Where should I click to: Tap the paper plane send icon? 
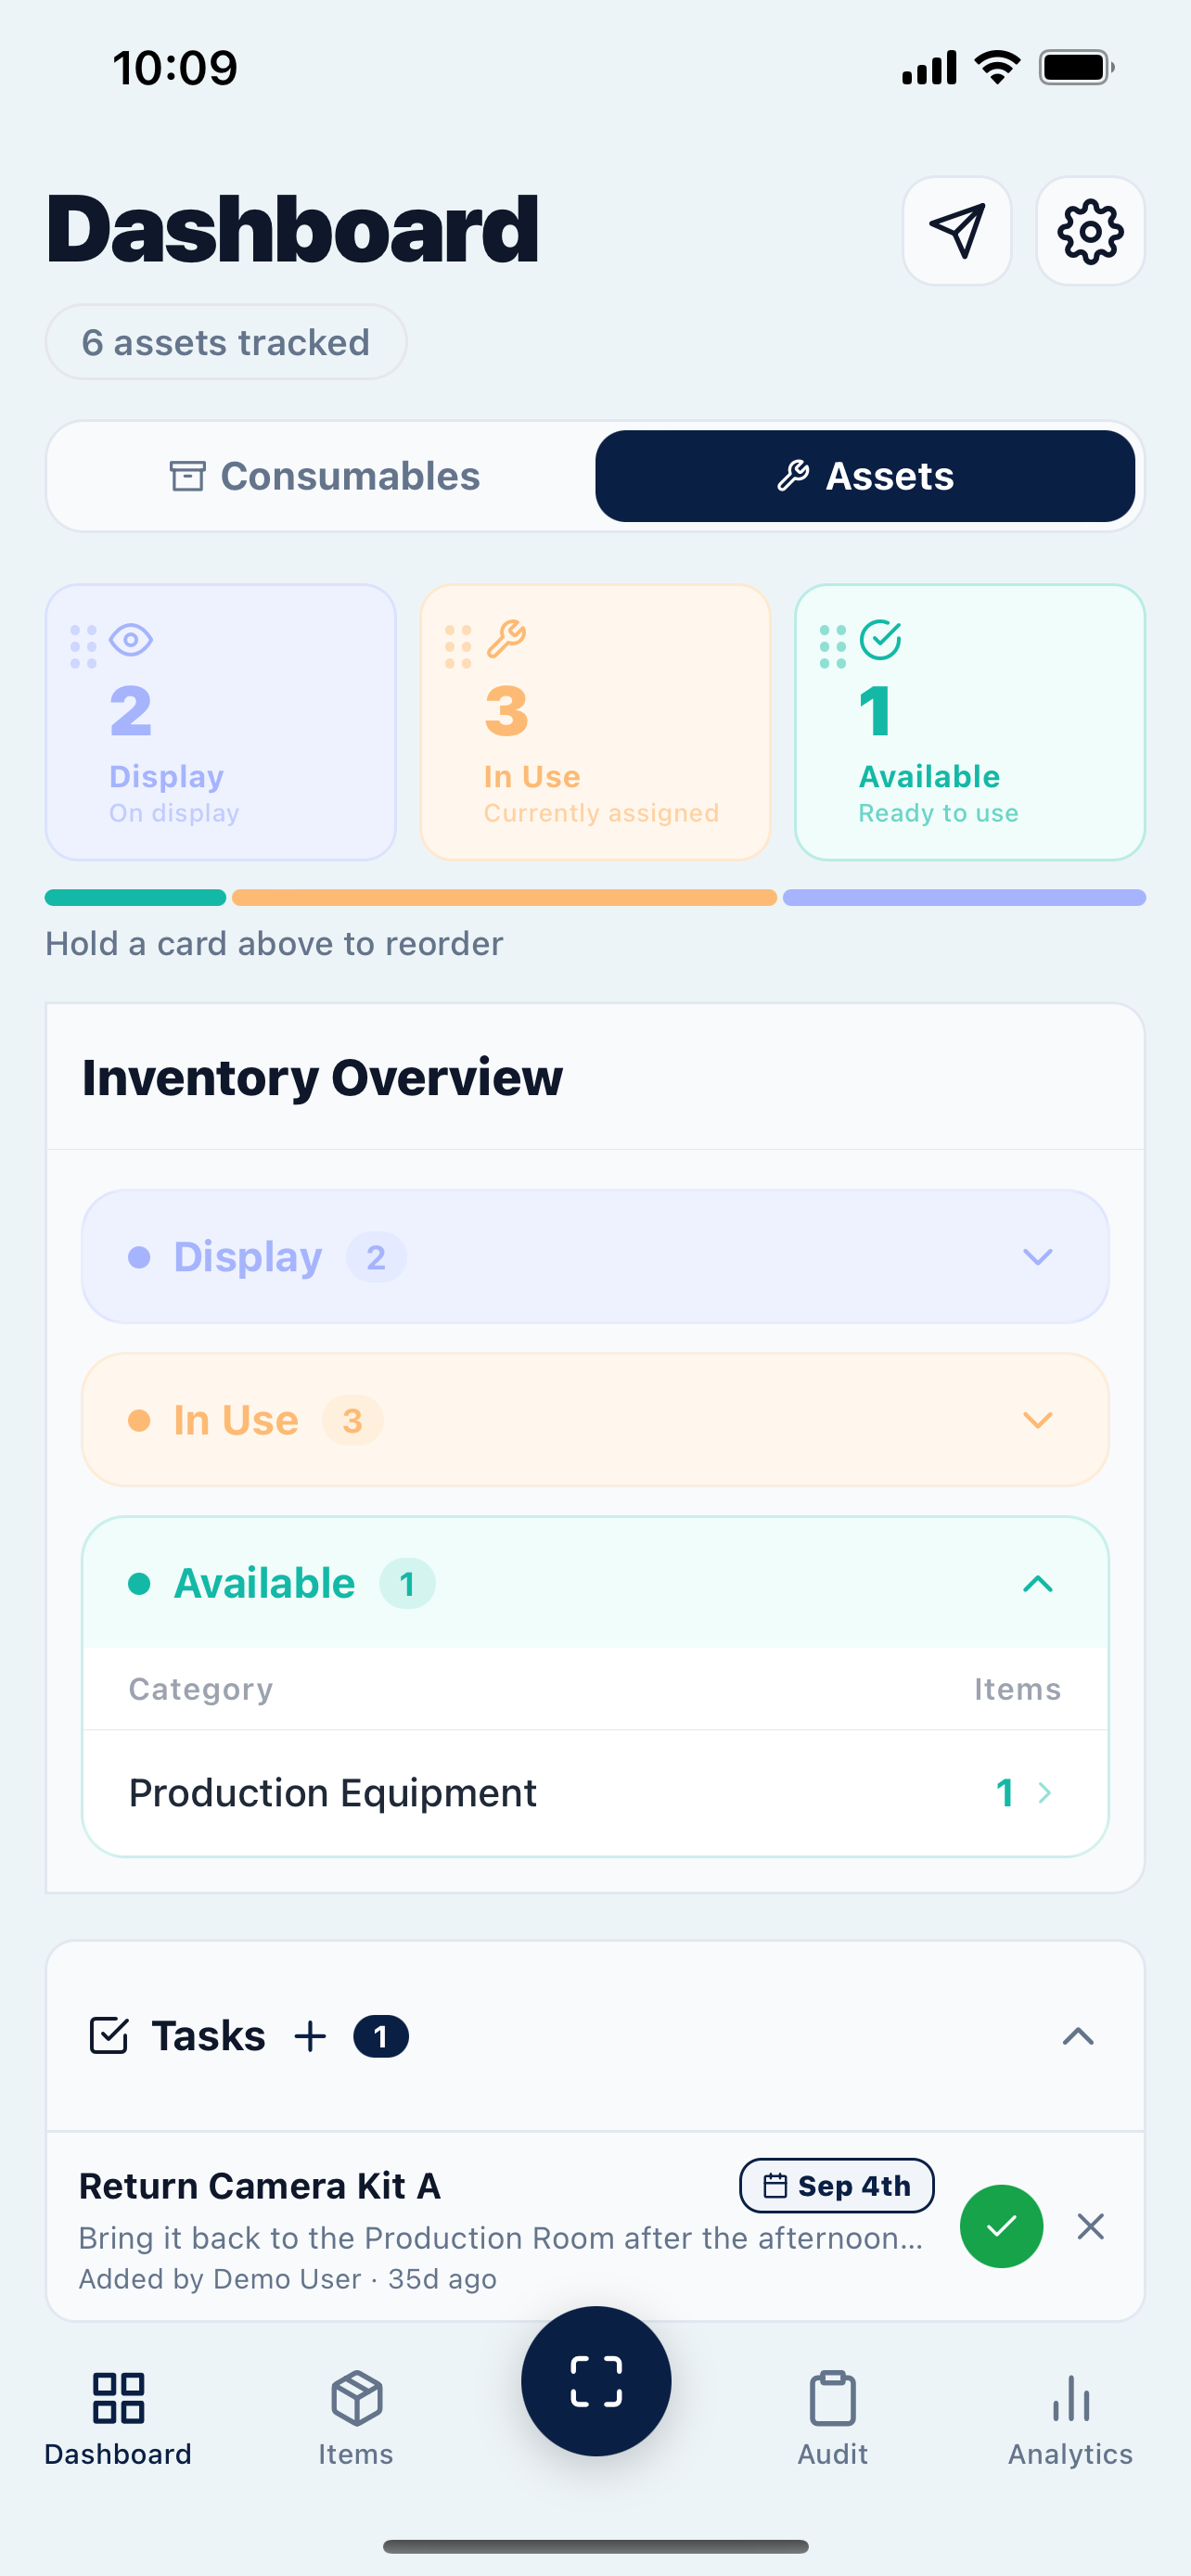tap(957, 231)
